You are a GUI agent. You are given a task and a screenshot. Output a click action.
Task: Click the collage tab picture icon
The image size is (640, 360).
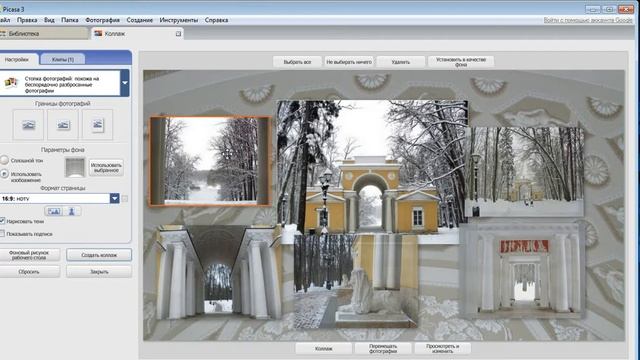(98, 33)
